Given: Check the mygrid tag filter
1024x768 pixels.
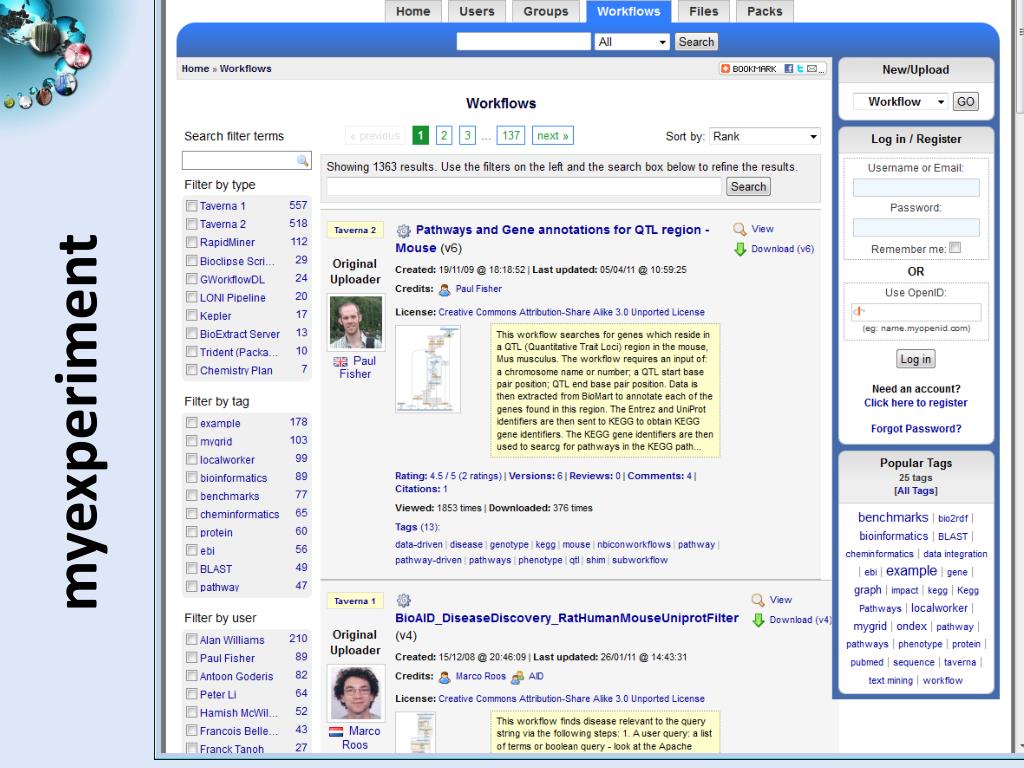Looking at the screenshot, I should coord(191,441).
